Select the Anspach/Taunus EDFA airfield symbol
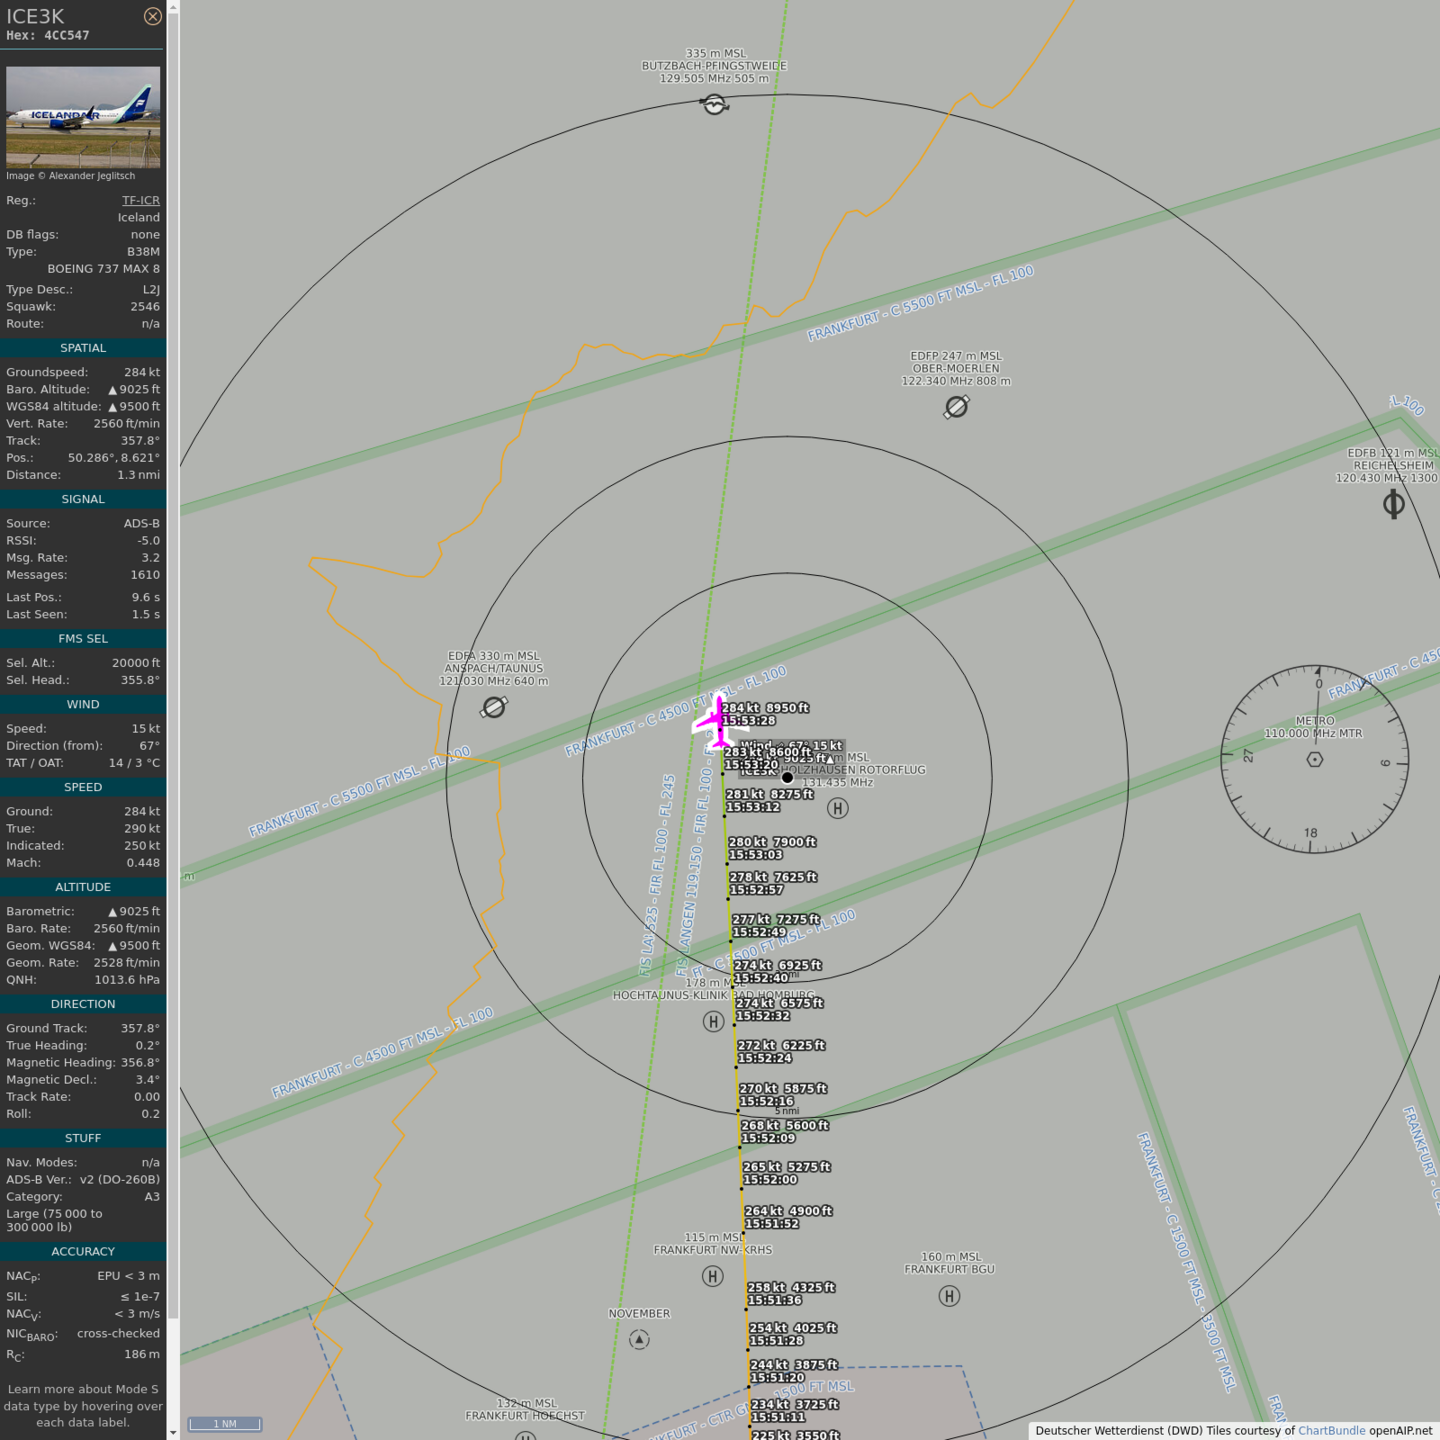 [494, 707]
